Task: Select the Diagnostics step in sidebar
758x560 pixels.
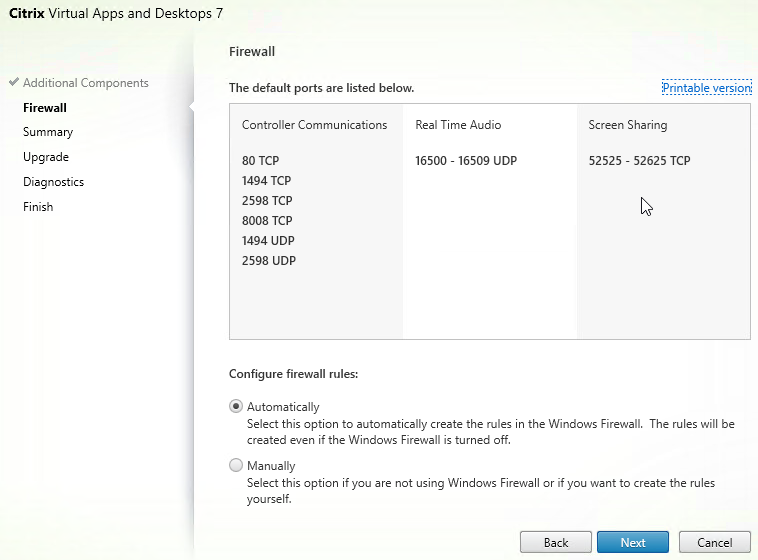Action: (x=54, y=182)
